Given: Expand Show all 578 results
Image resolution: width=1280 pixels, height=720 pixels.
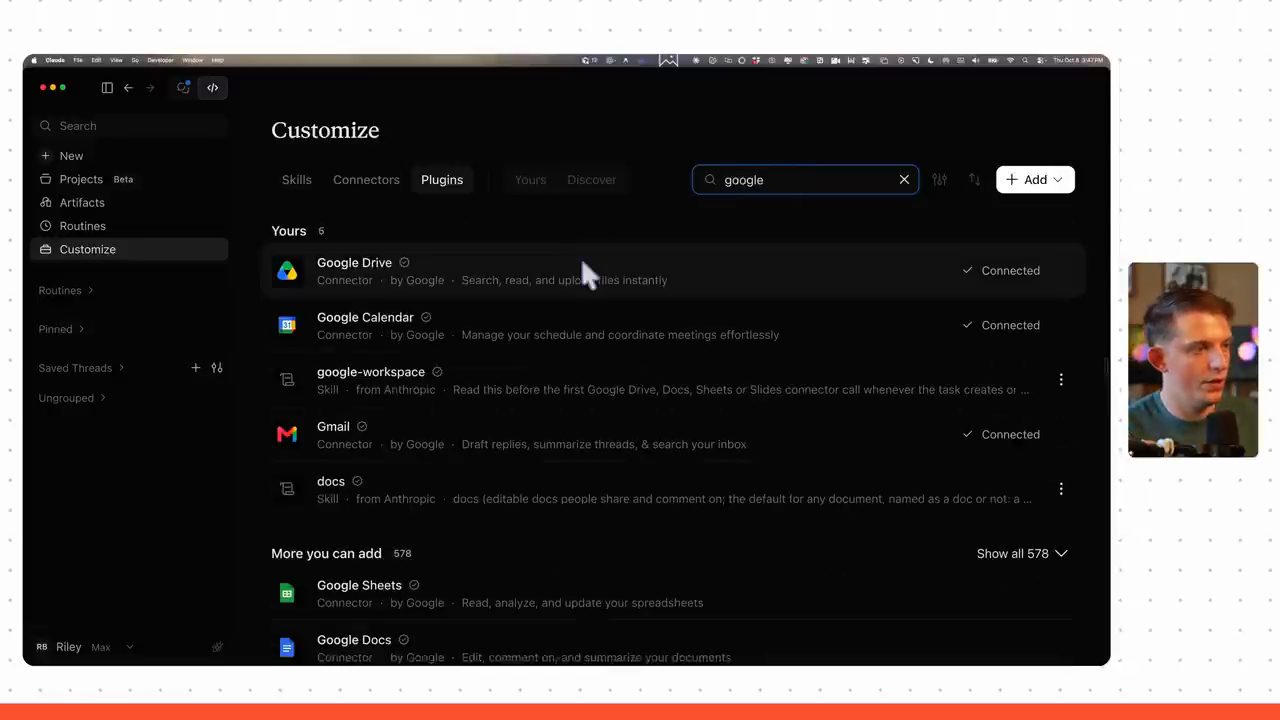Looking at the screenshot, I should 1022,554.
